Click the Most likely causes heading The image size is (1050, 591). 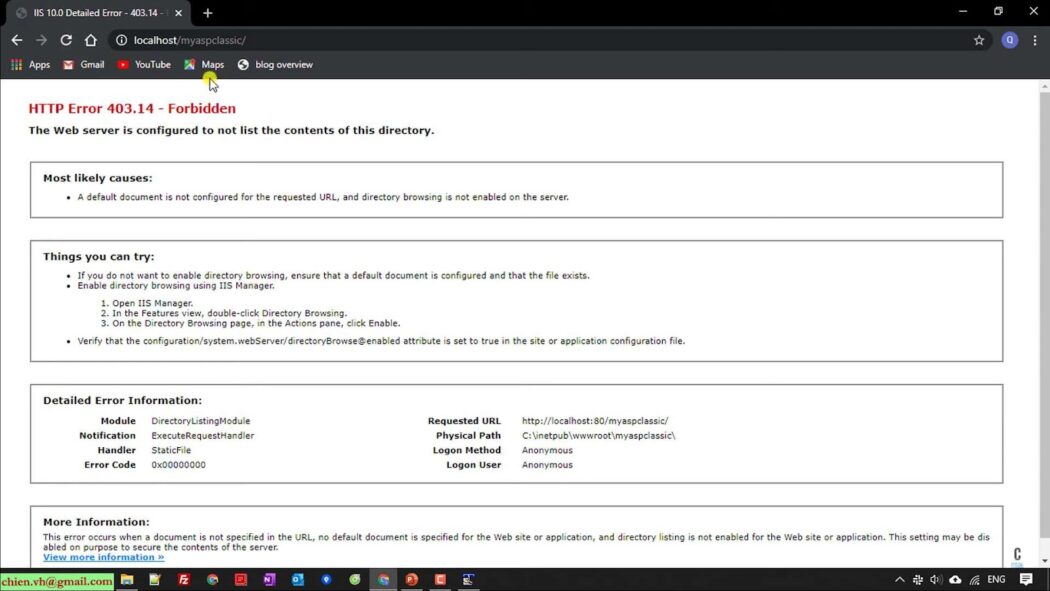[x=98, y=178]
